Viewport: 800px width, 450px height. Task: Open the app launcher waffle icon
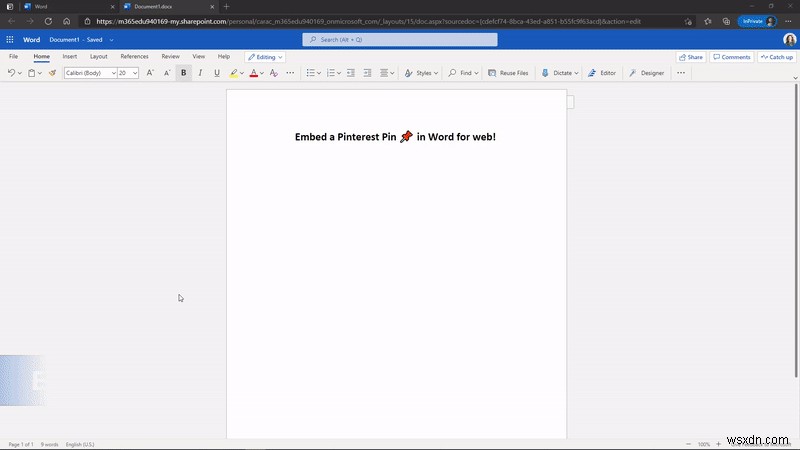pyautogui.click(x=10, y=39)
